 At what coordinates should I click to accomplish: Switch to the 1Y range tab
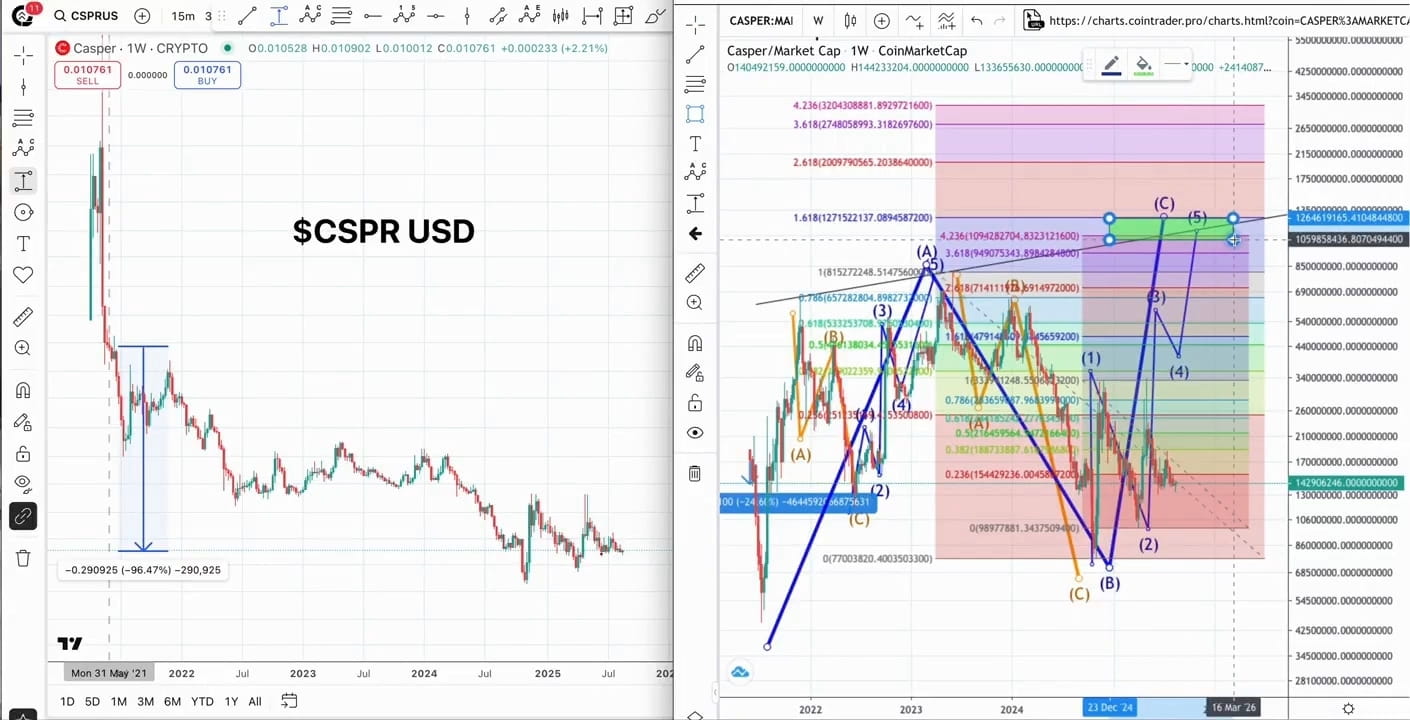click(231, 701)
